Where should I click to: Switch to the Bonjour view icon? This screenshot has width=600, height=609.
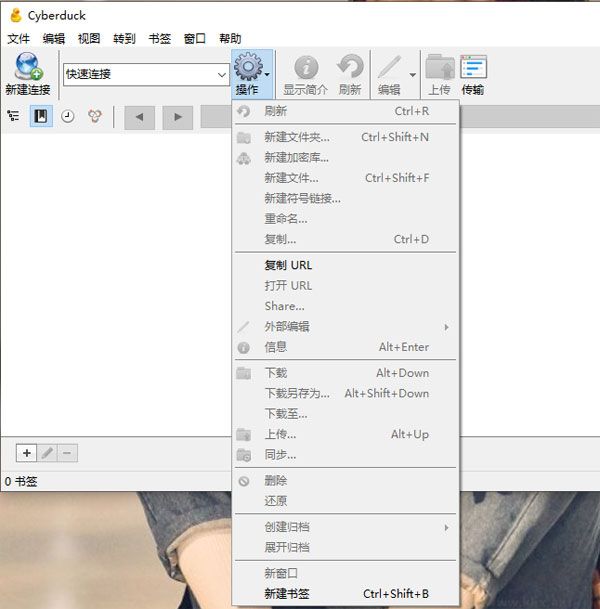(95, 116)
